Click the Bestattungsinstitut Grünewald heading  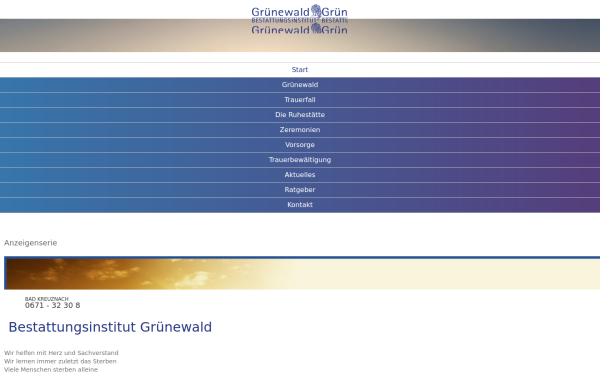click(110, 327)
